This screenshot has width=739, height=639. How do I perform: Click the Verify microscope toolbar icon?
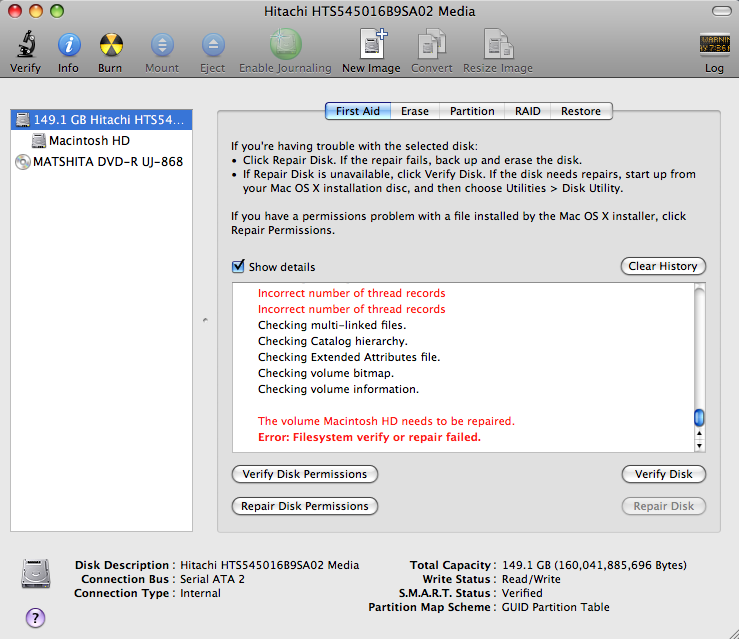pyautogui.click(x=26, y=44)
